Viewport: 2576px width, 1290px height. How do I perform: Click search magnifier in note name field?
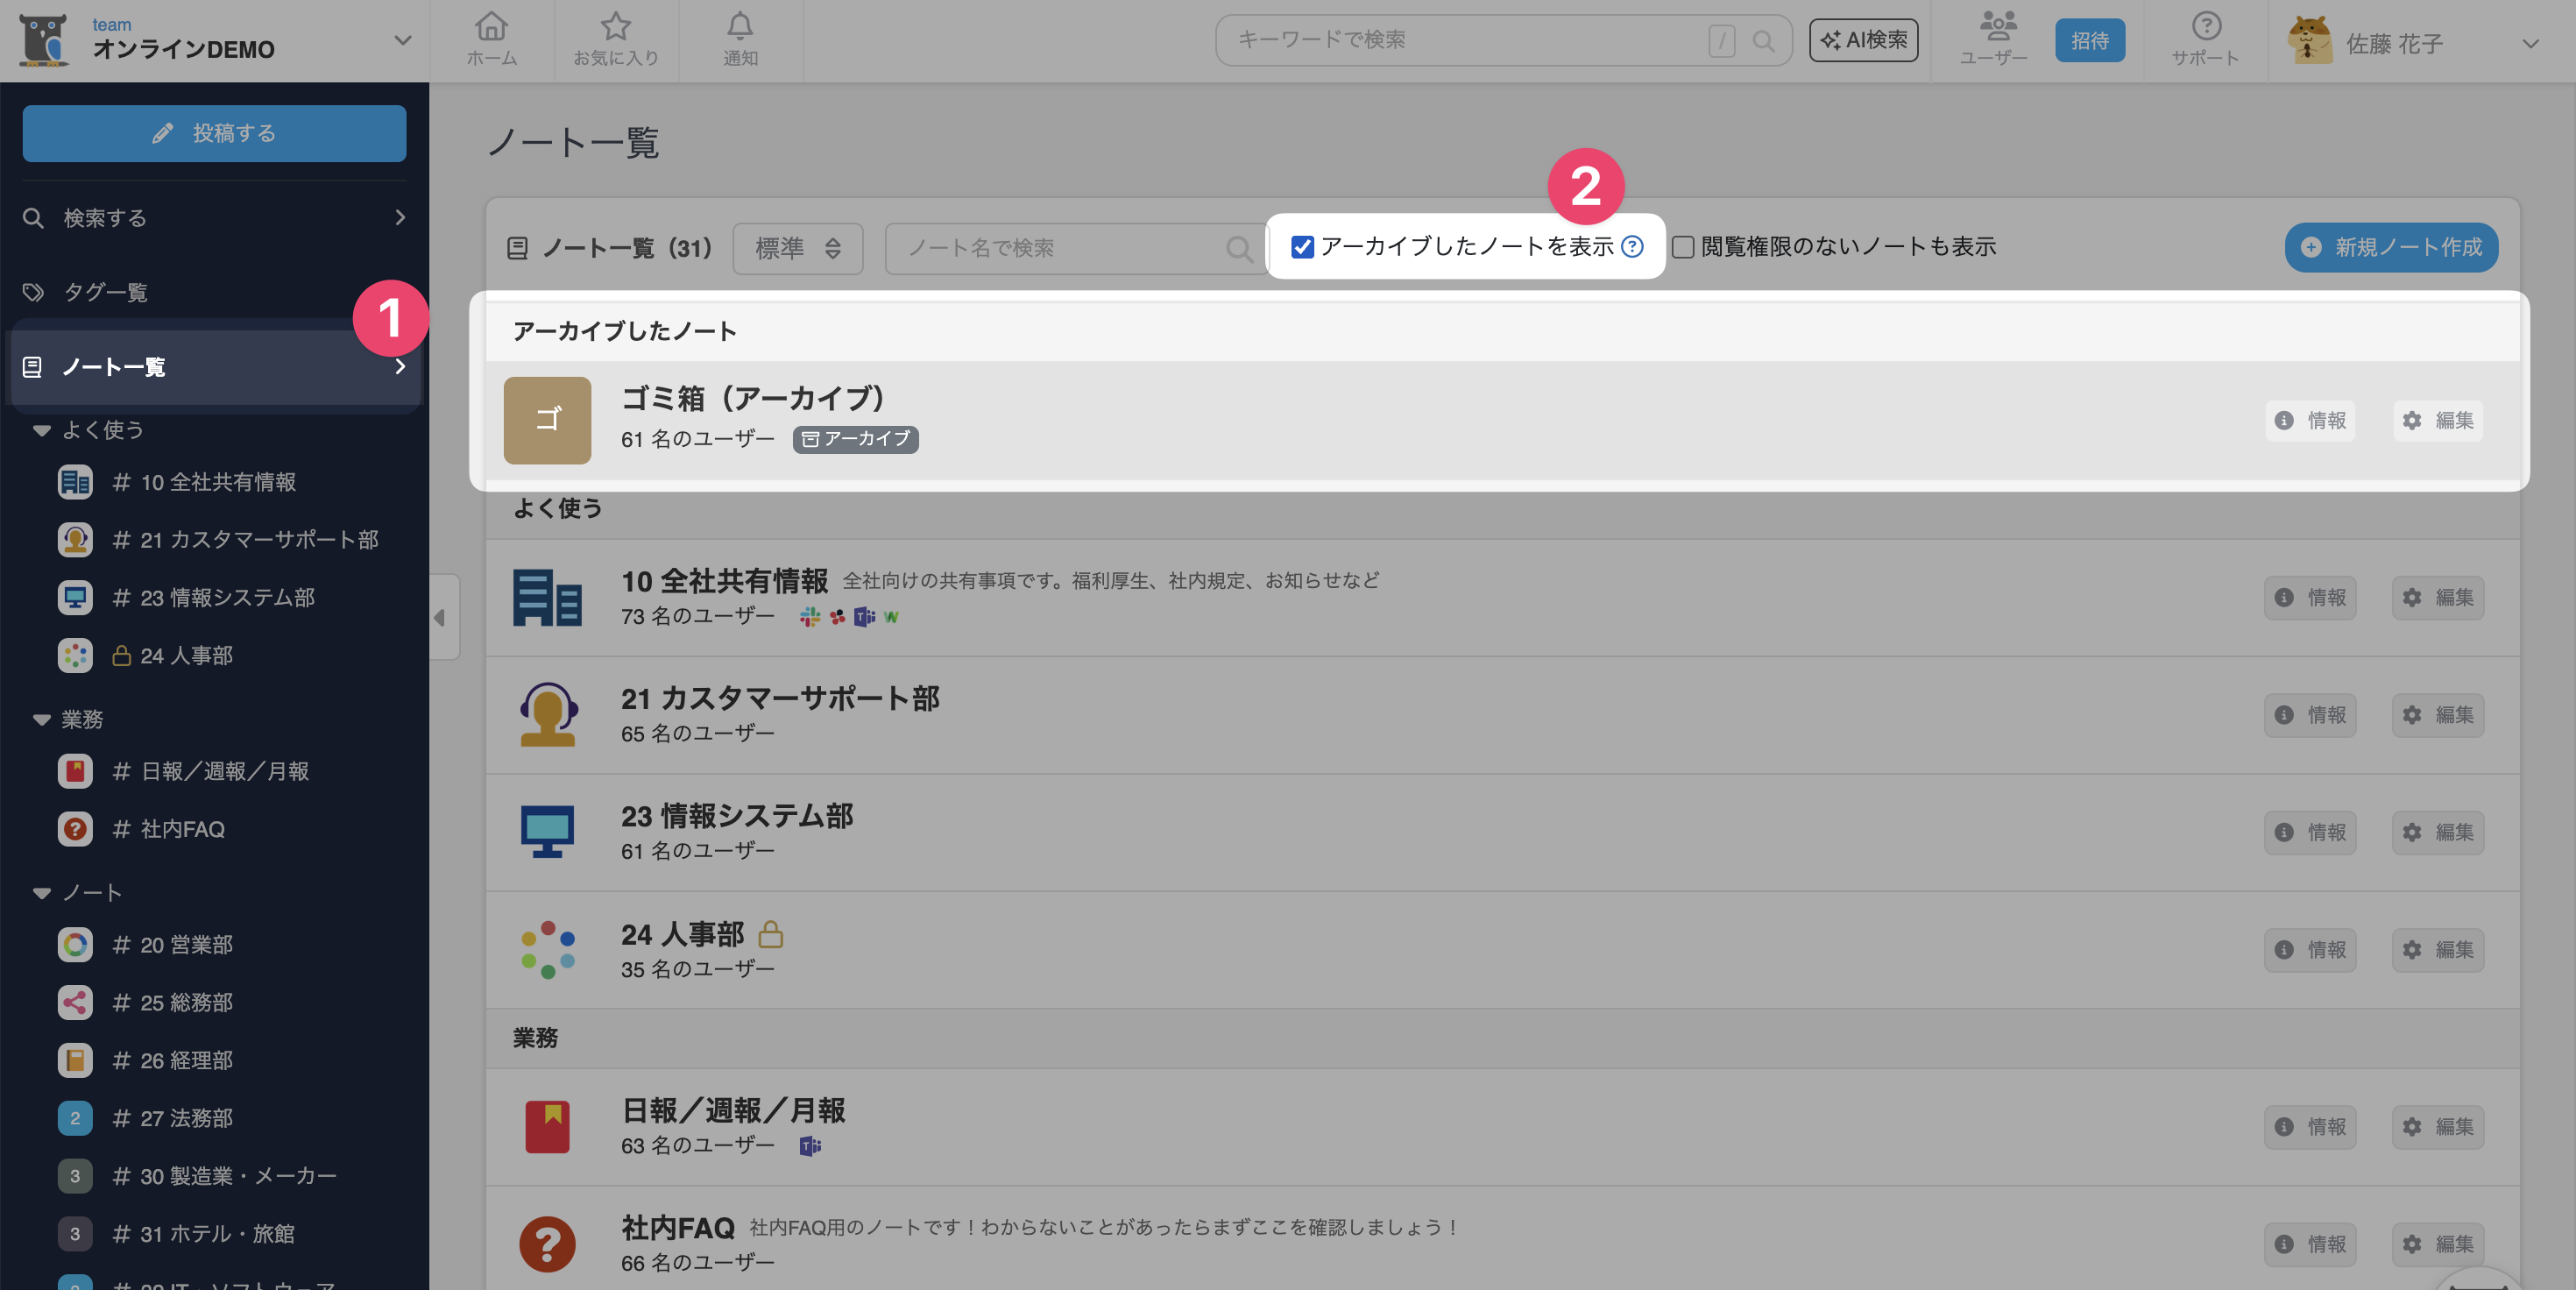click(1238, 248)
